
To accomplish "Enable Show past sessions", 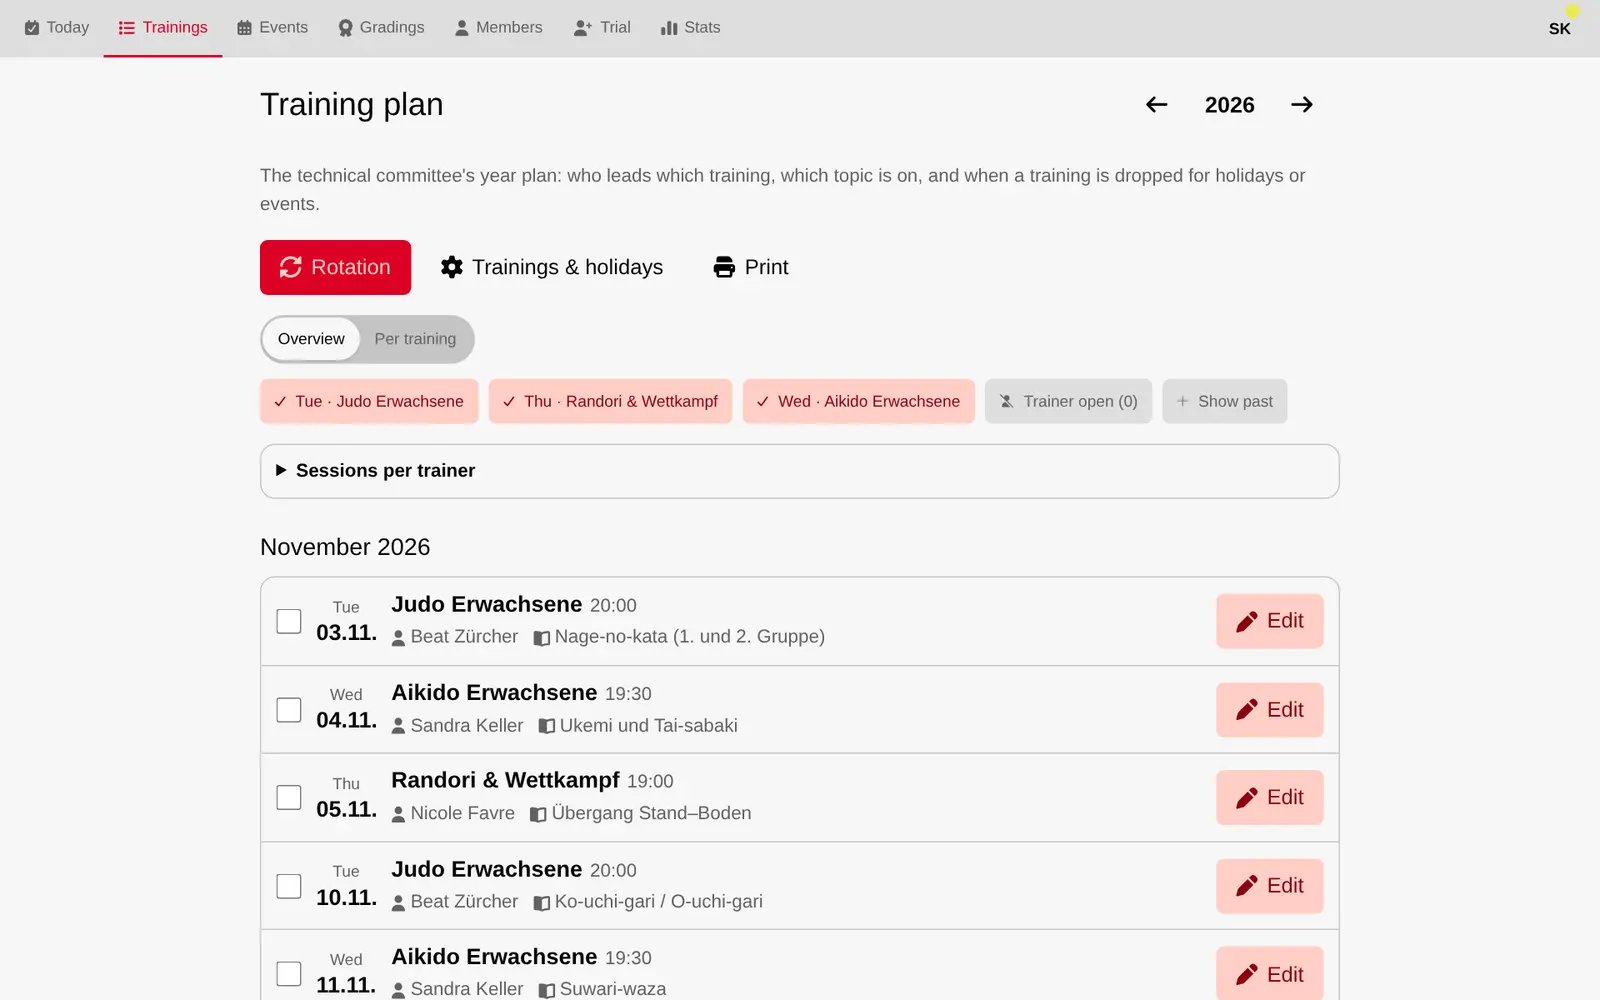I will pyautogui.click(x=1225, y=401).
